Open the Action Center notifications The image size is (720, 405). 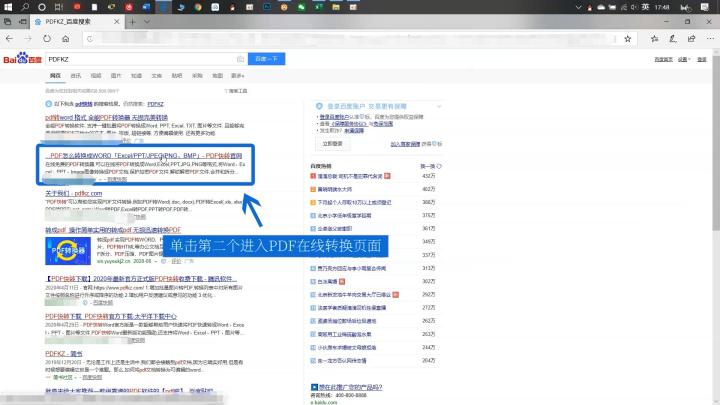[x=705, y=7]
